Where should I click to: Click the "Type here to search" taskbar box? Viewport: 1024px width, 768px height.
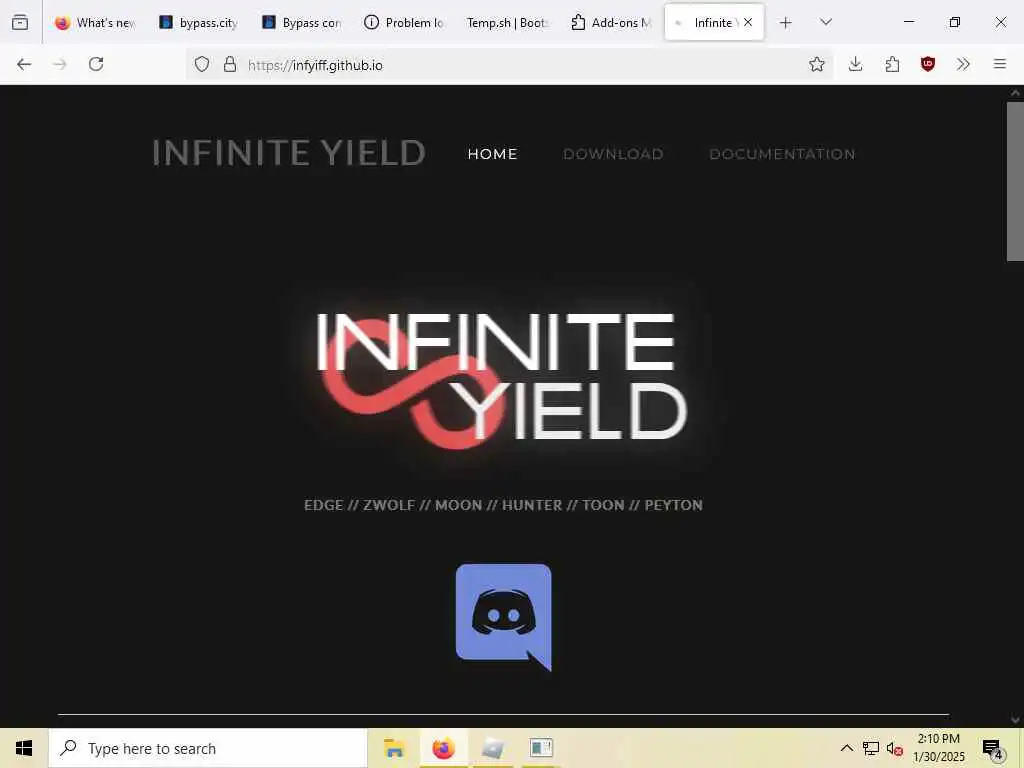[x=208, y=748]
